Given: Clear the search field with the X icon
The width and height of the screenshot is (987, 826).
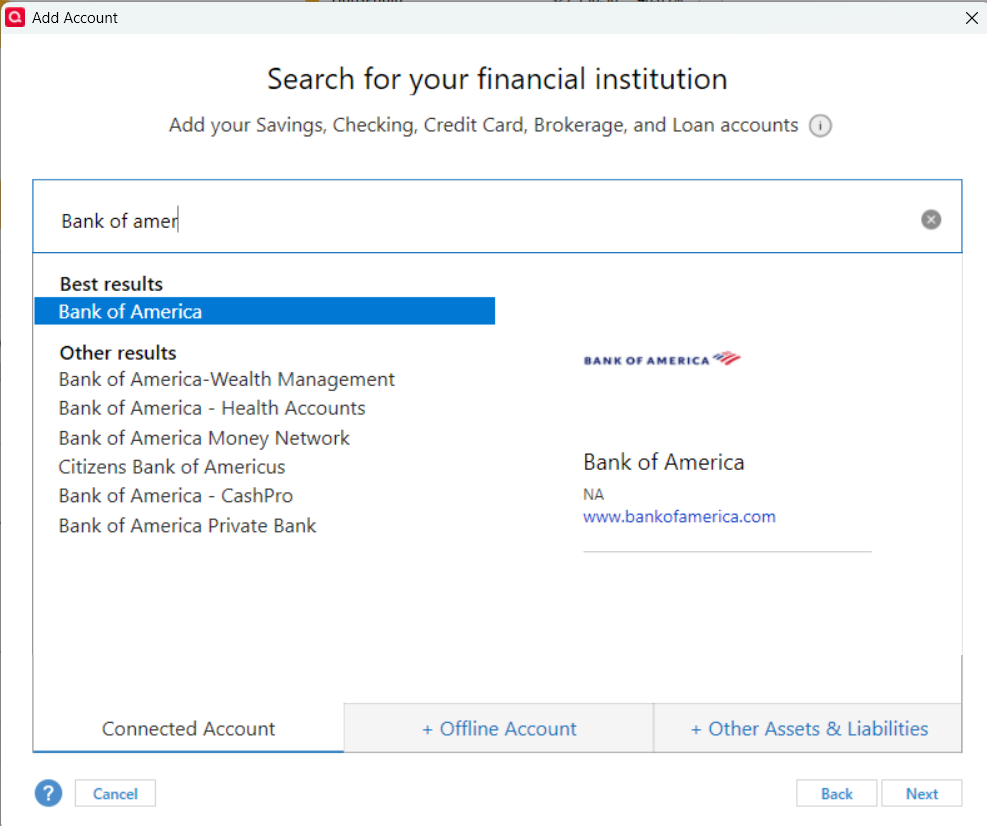Looking at the screenshot, I should (x=931, y=220).
